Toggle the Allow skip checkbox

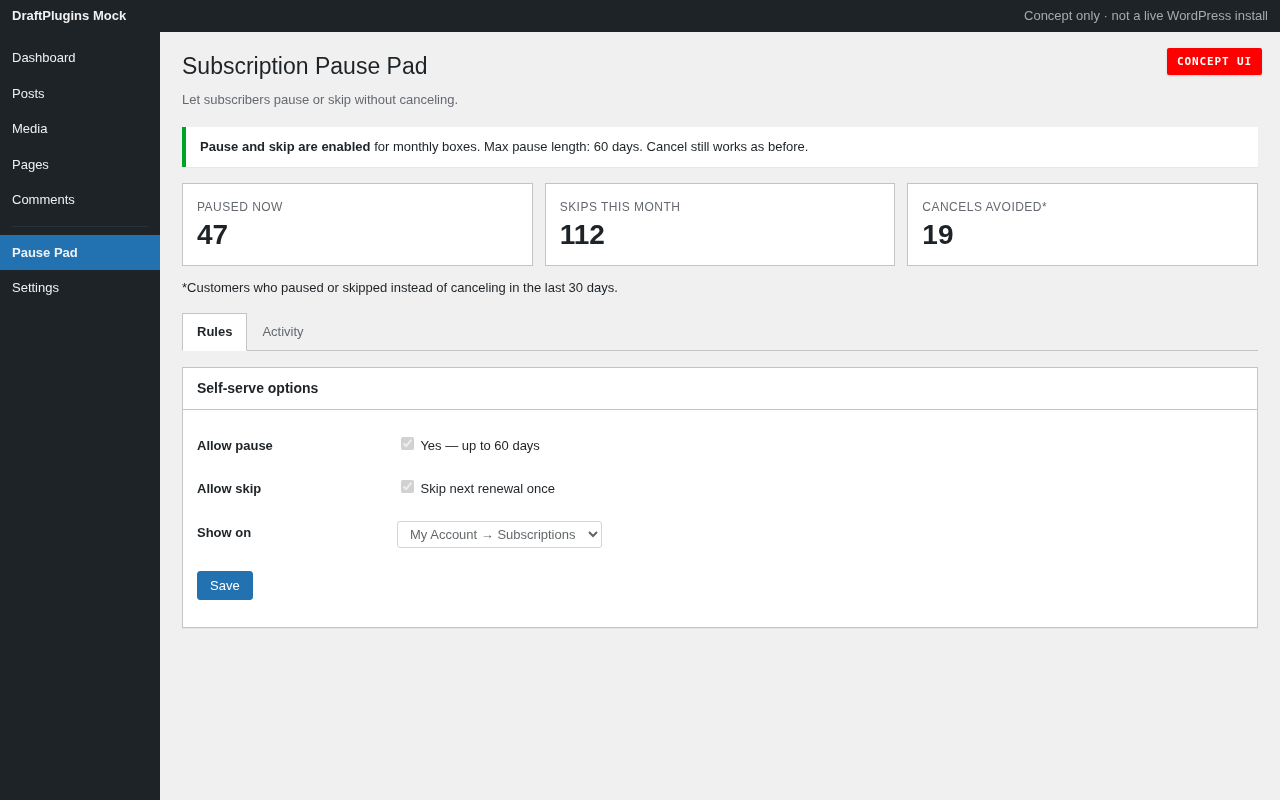[x=407, y=487]
